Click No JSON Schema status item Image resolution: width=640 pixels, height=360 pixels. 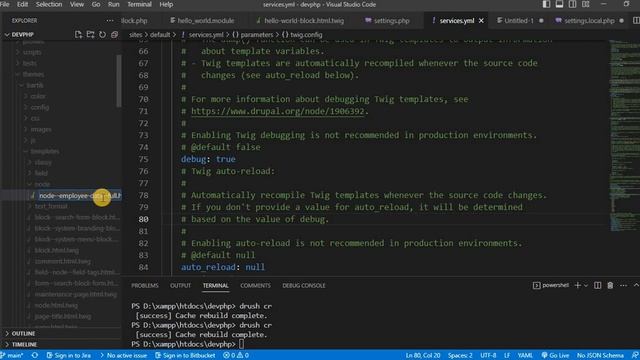click(600, 356)
